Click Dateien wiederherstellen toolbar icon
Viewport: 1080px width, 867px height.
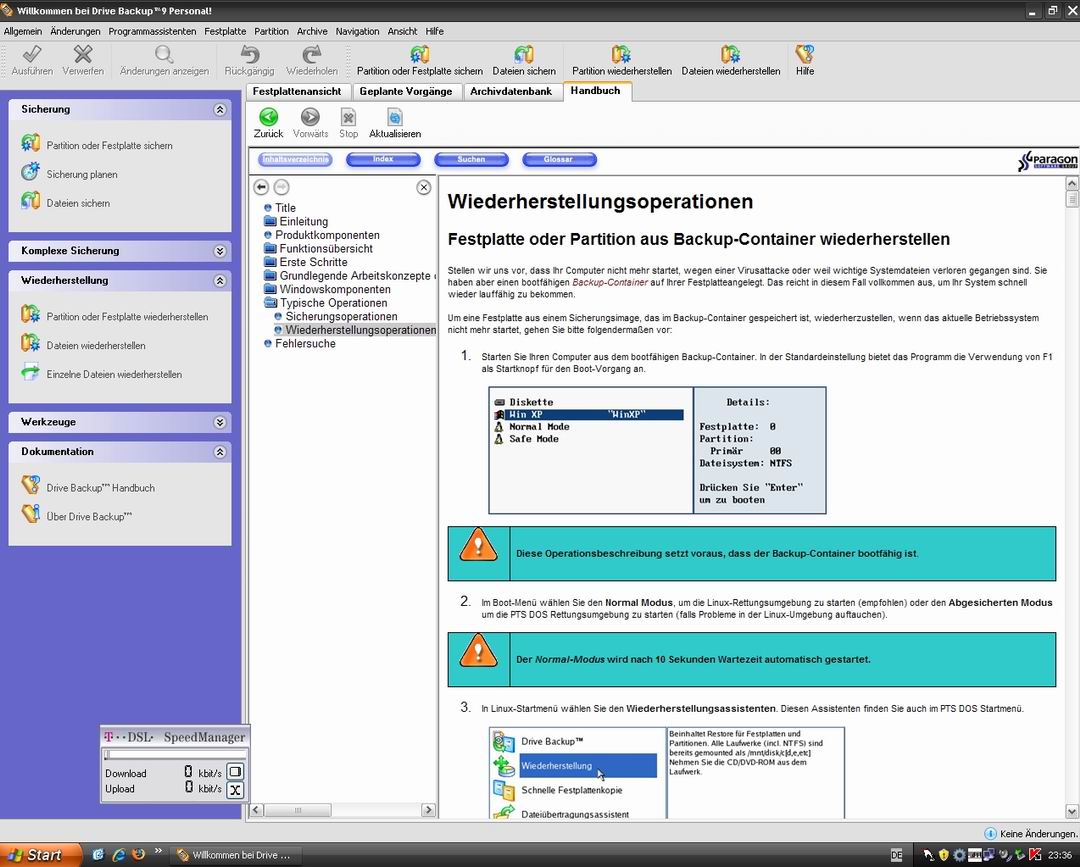coord(730,54)
